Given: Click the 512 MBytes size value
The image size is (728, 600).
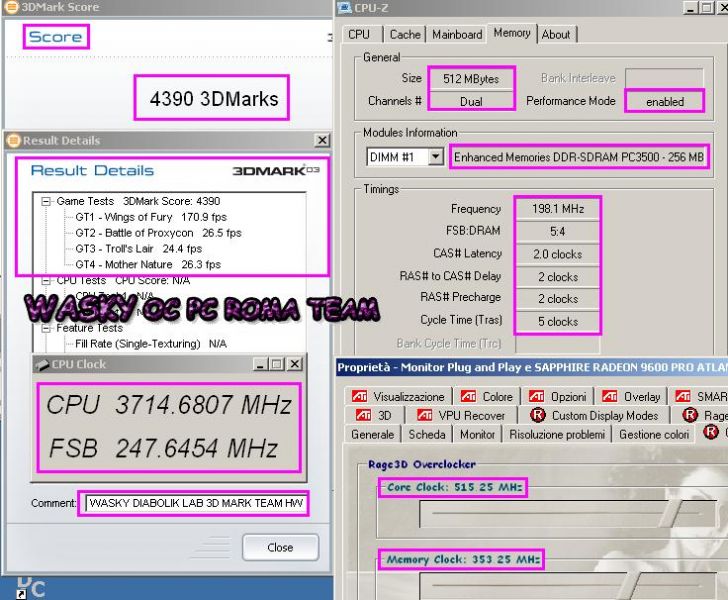Looking at the screenshot, I should click(471, 79).
